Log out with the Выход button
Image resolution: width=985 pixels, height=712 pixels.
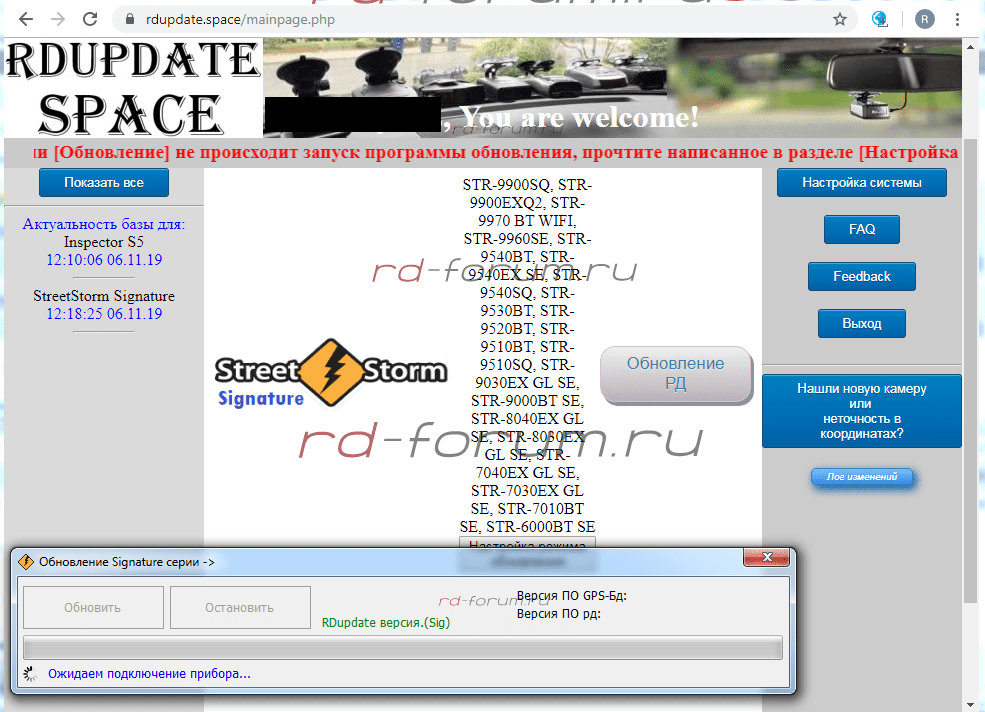(x=861, y=324)
